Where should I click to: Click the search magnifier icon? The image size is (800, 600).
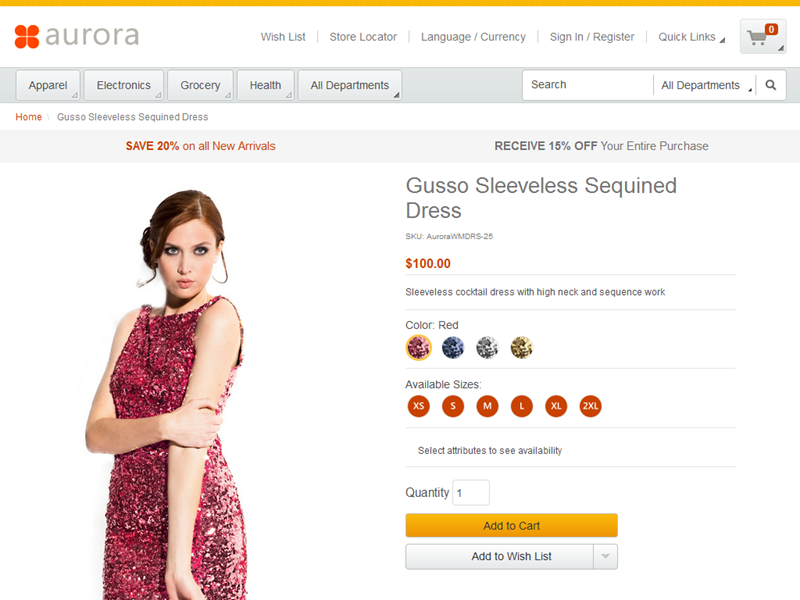tap(771, 86)
